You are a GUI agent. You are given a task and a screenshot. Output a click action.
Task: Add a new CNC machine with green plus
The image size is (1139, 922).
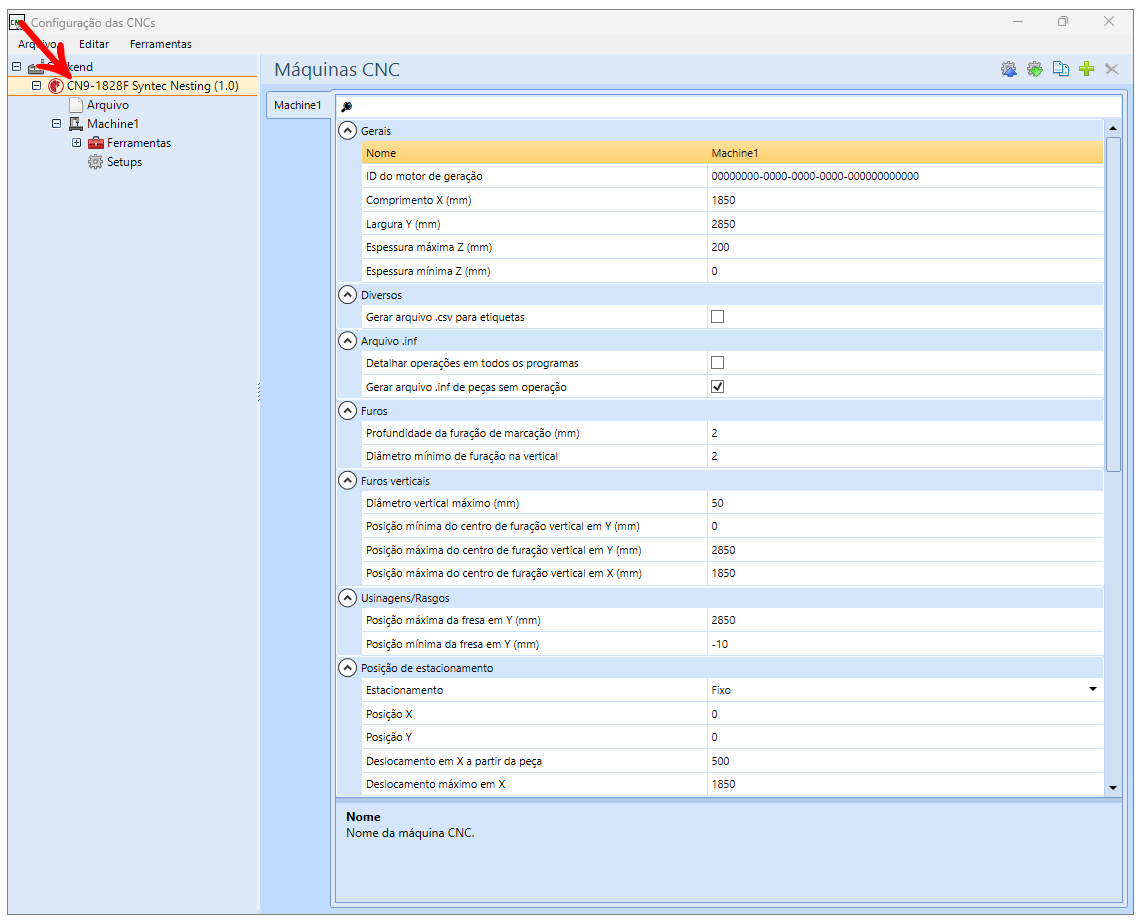(1087, 69)
